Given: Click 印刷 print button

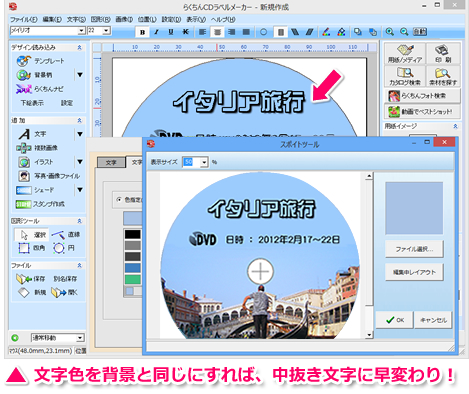Looking at the screenshot, I should tap(443, 54).
